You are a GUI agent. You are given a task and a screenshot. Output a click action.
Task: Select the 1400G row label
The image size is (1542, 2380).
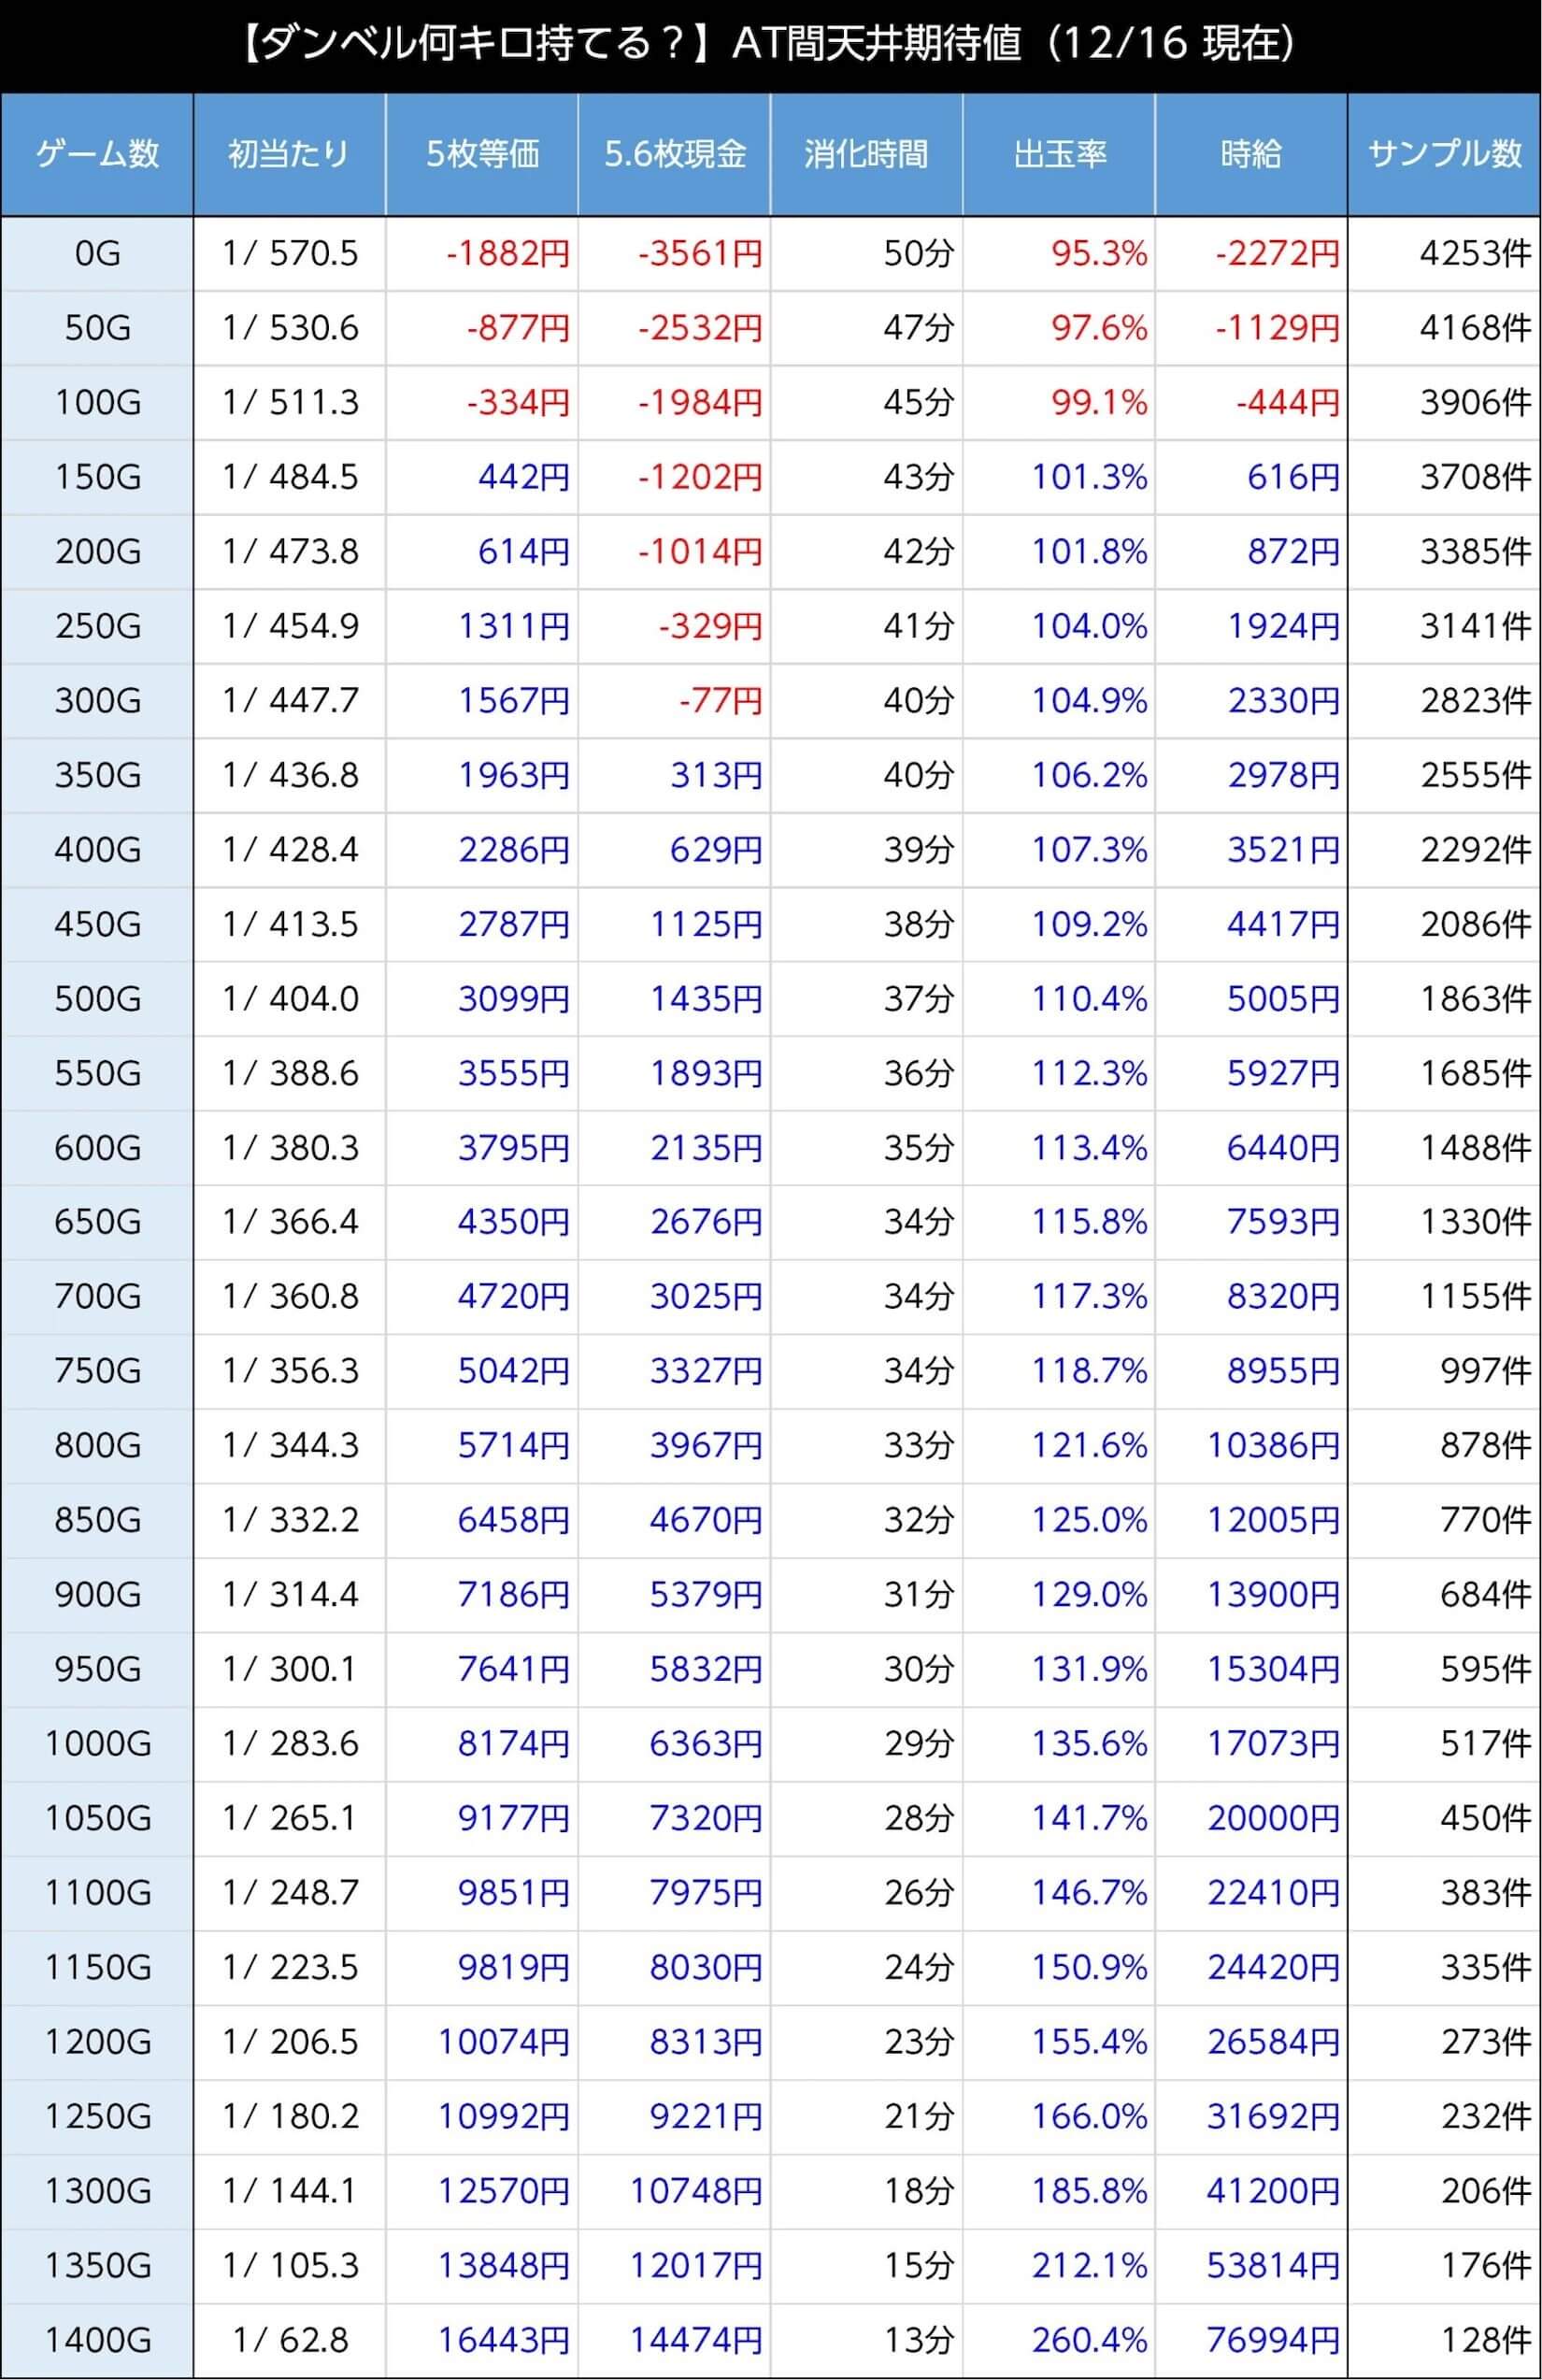point(97,2340)
